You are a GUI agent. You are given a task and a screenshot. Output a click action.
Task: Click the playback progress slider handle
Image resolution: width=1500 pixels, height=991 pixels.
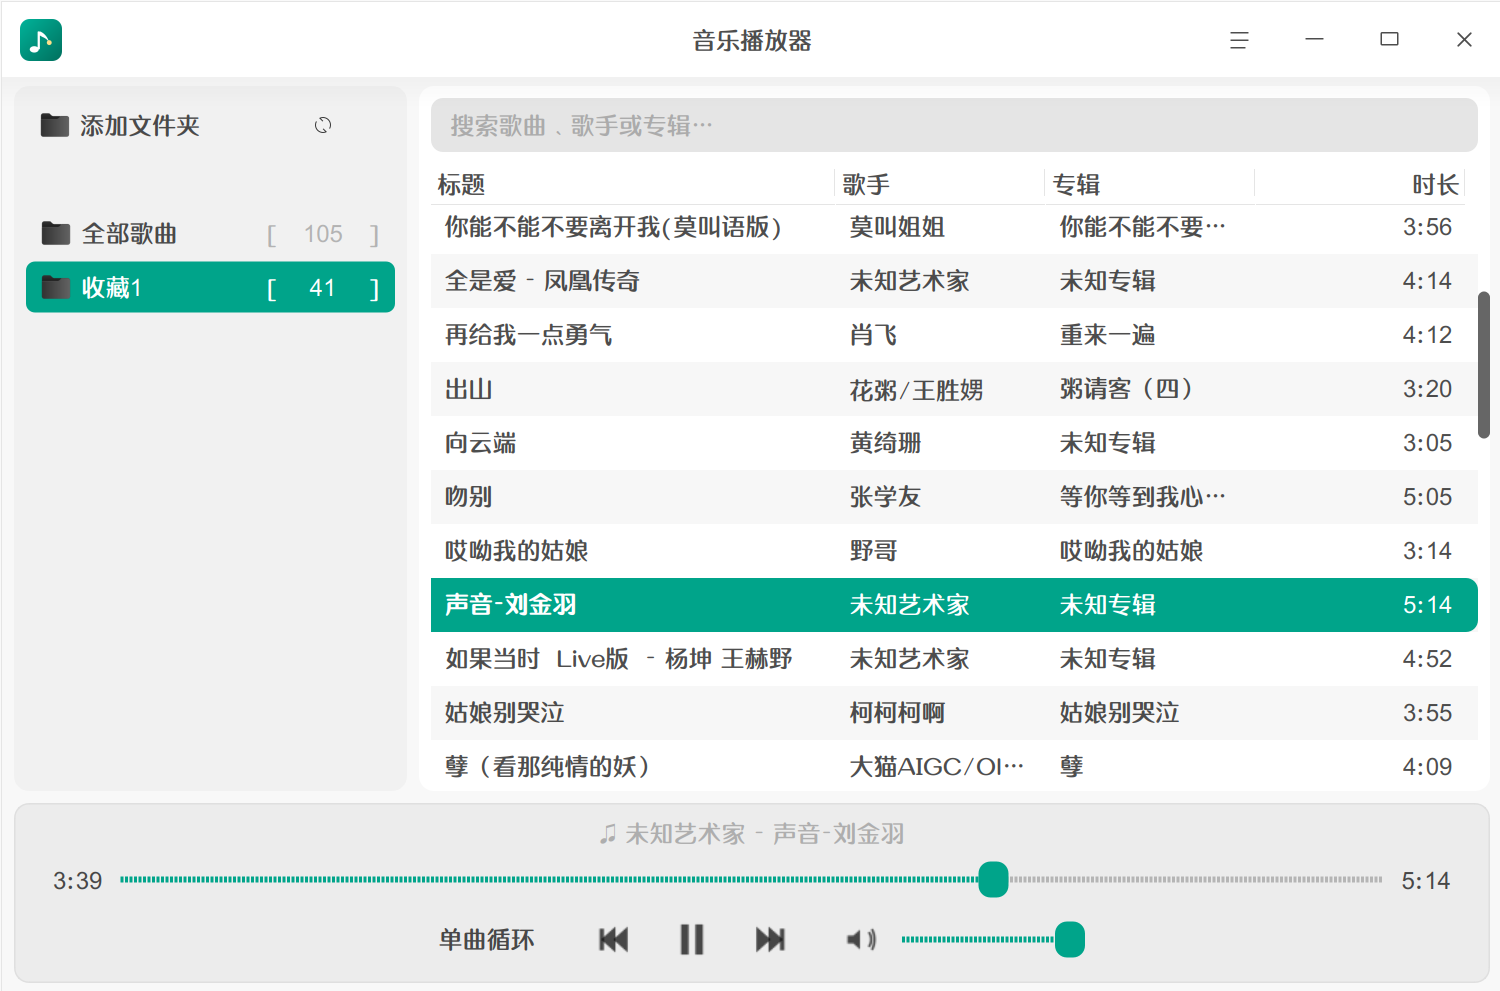[x=993, y=880]
